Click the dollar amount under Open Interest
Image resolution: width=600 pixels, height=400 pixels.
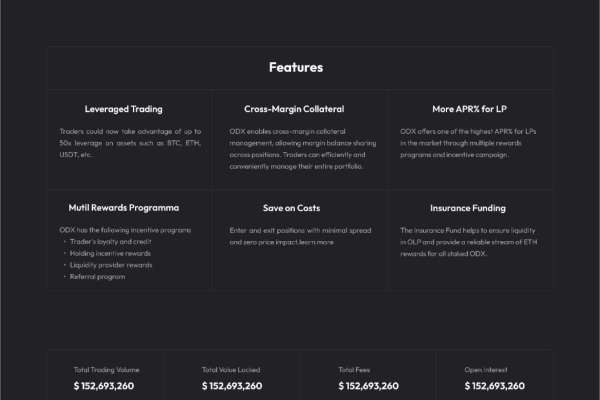494,386
